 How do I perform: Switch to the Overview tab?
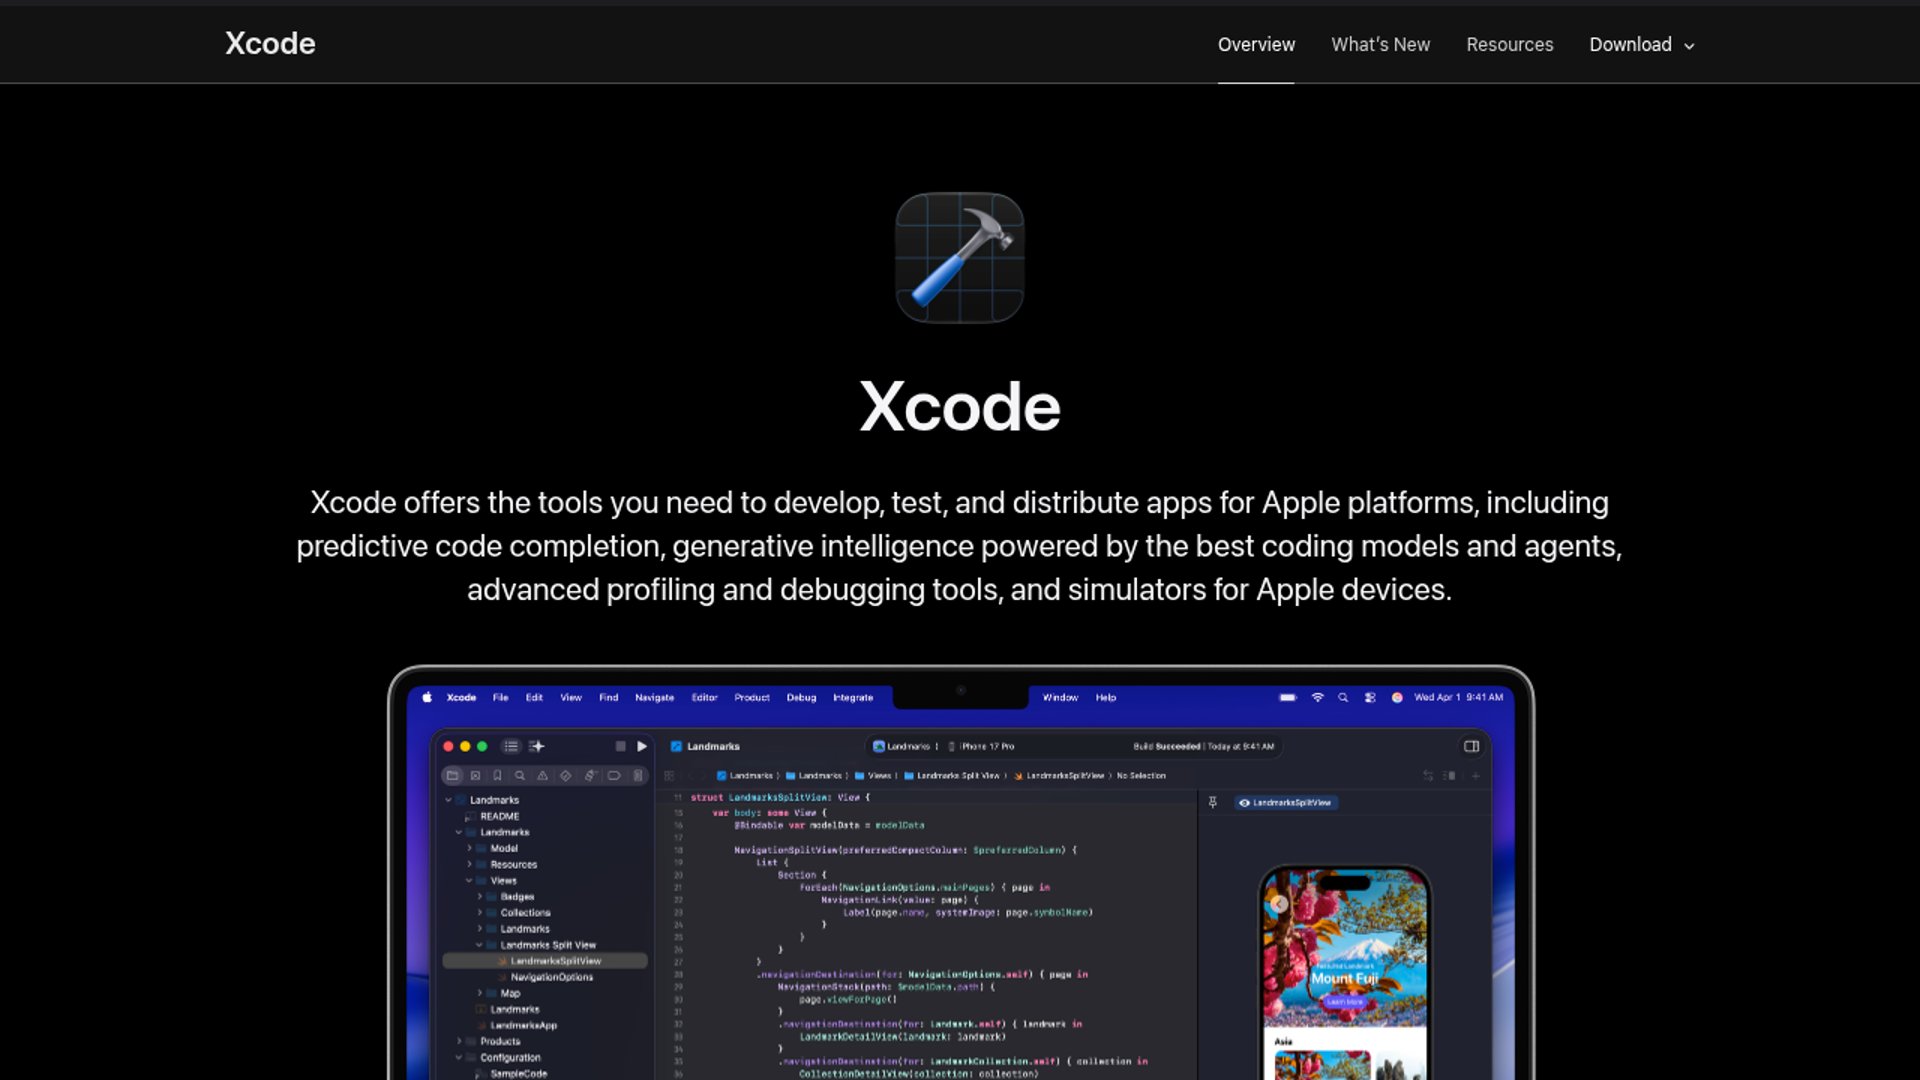click(1256, 45)
